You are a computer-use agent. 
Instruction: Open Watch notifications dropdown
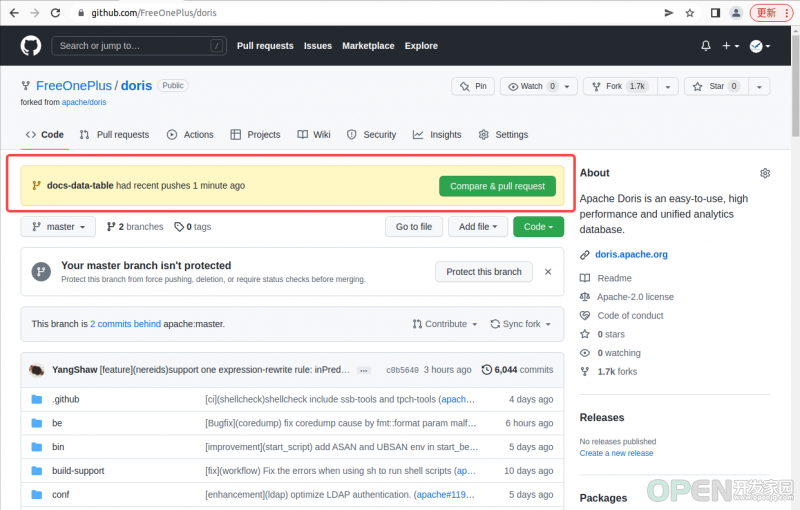(538, 86)
